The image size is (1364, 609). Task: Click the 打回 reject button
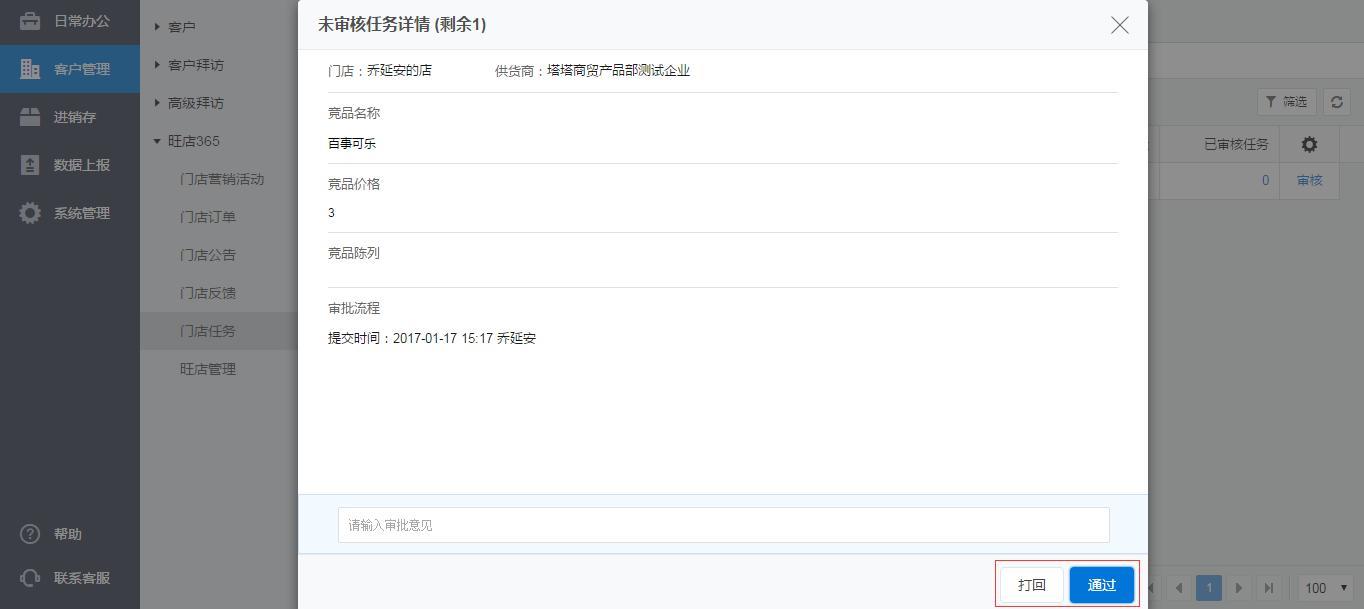(1032, 585)
